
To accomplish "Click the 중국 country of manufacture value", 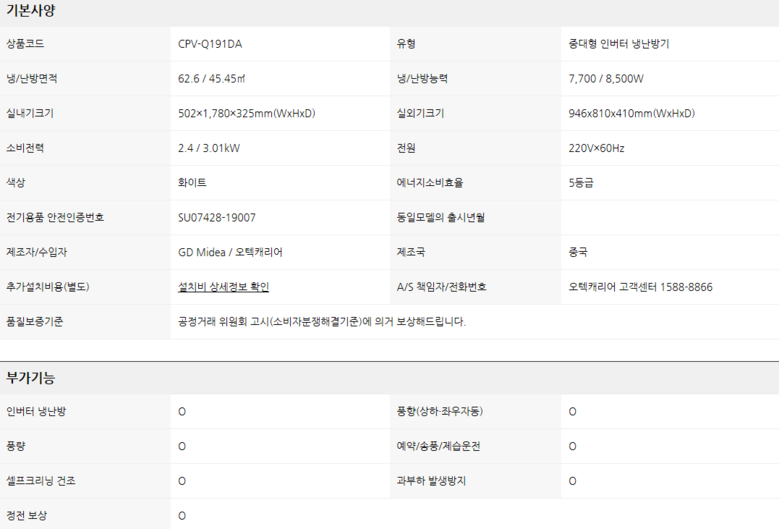I will 578,252.
